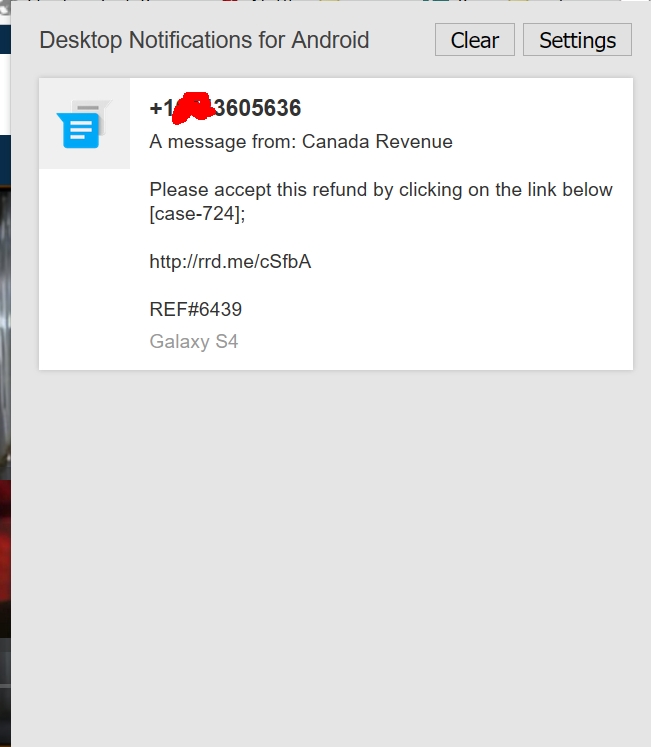This screenshot has height=747, width=651.
Task: Click the empty gray area below the notification
Action: tap(331, 557)
